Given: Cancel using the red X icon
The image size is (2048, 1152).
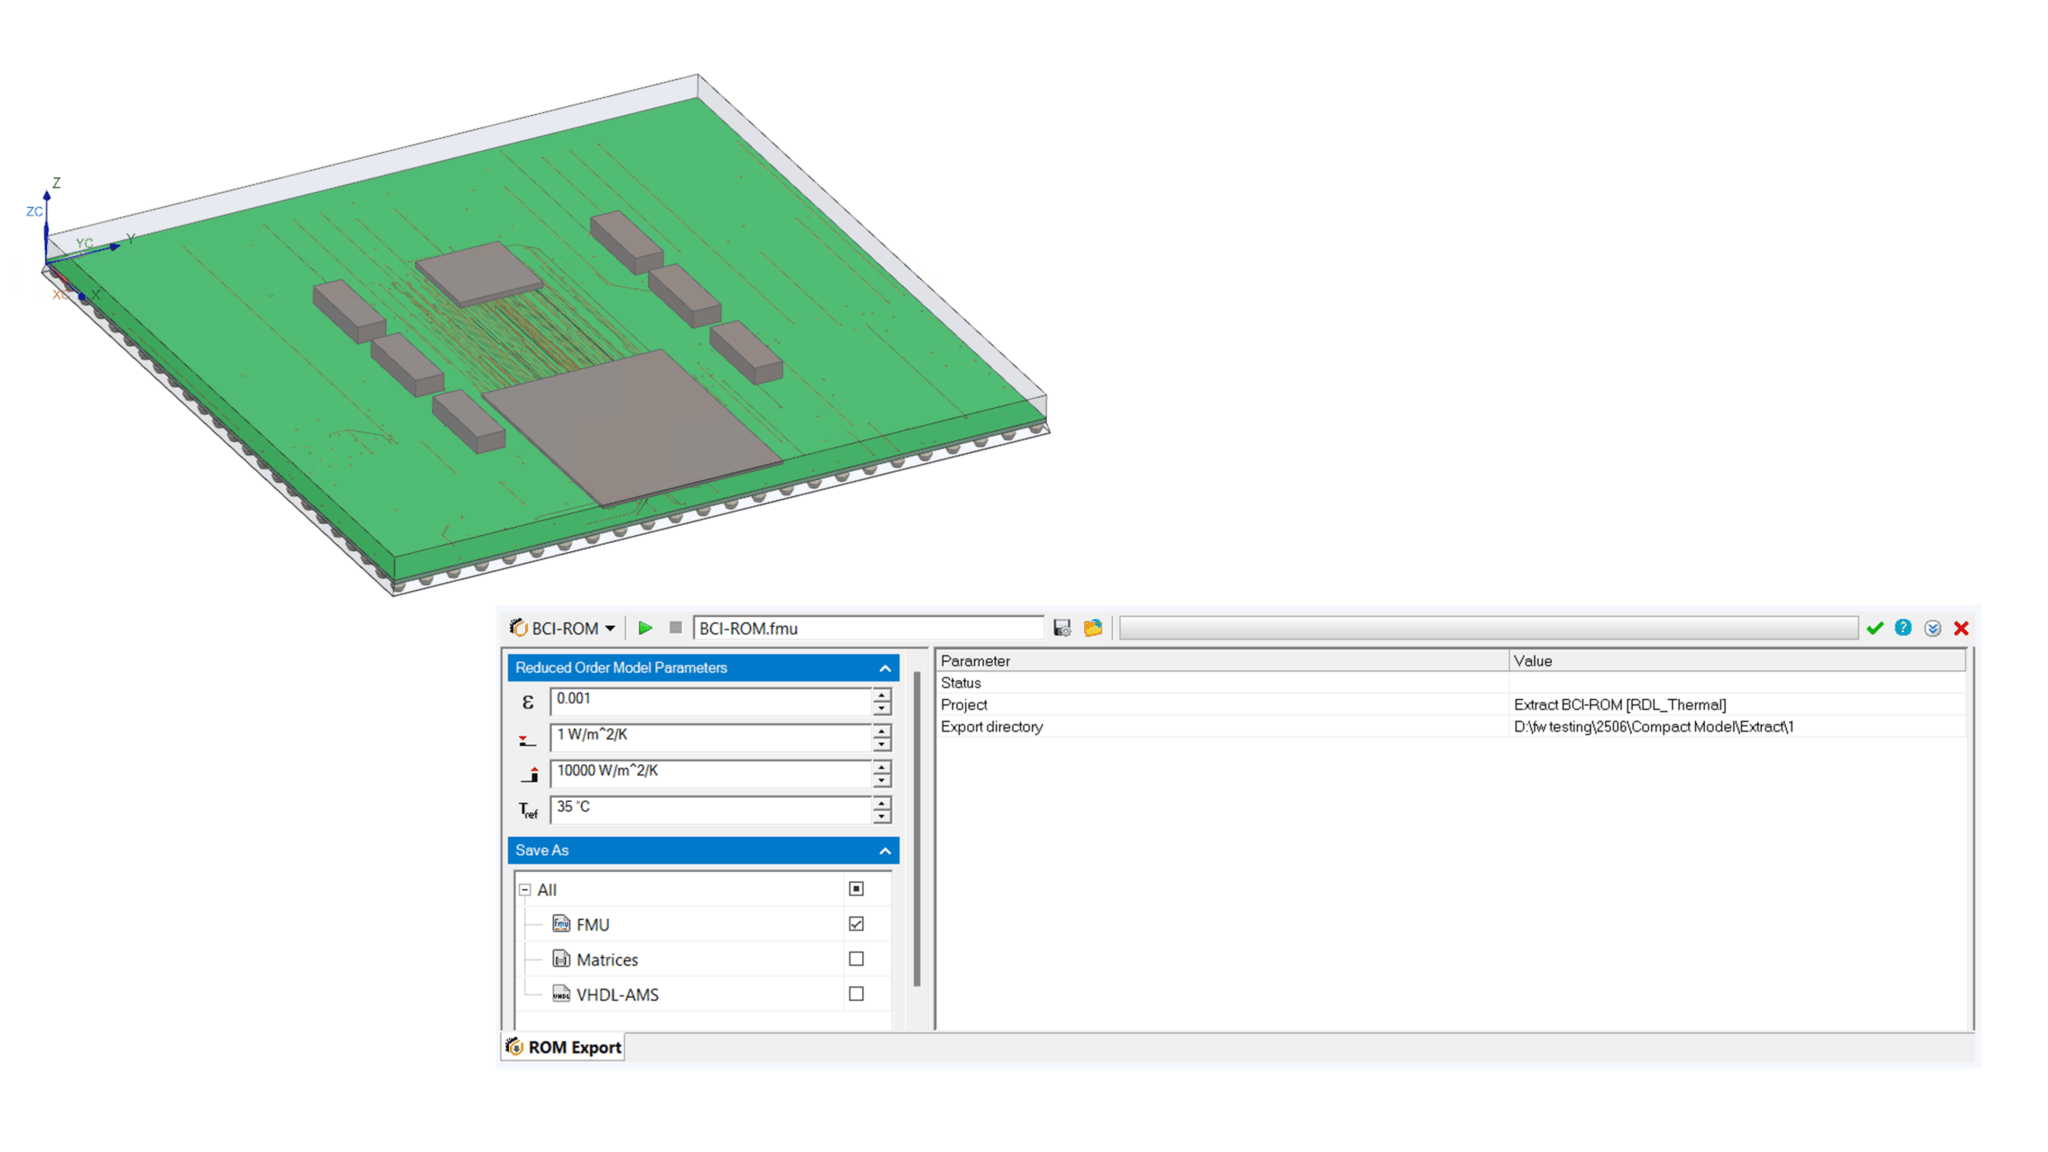Looking at the screenshot, I should (1960, 628).
